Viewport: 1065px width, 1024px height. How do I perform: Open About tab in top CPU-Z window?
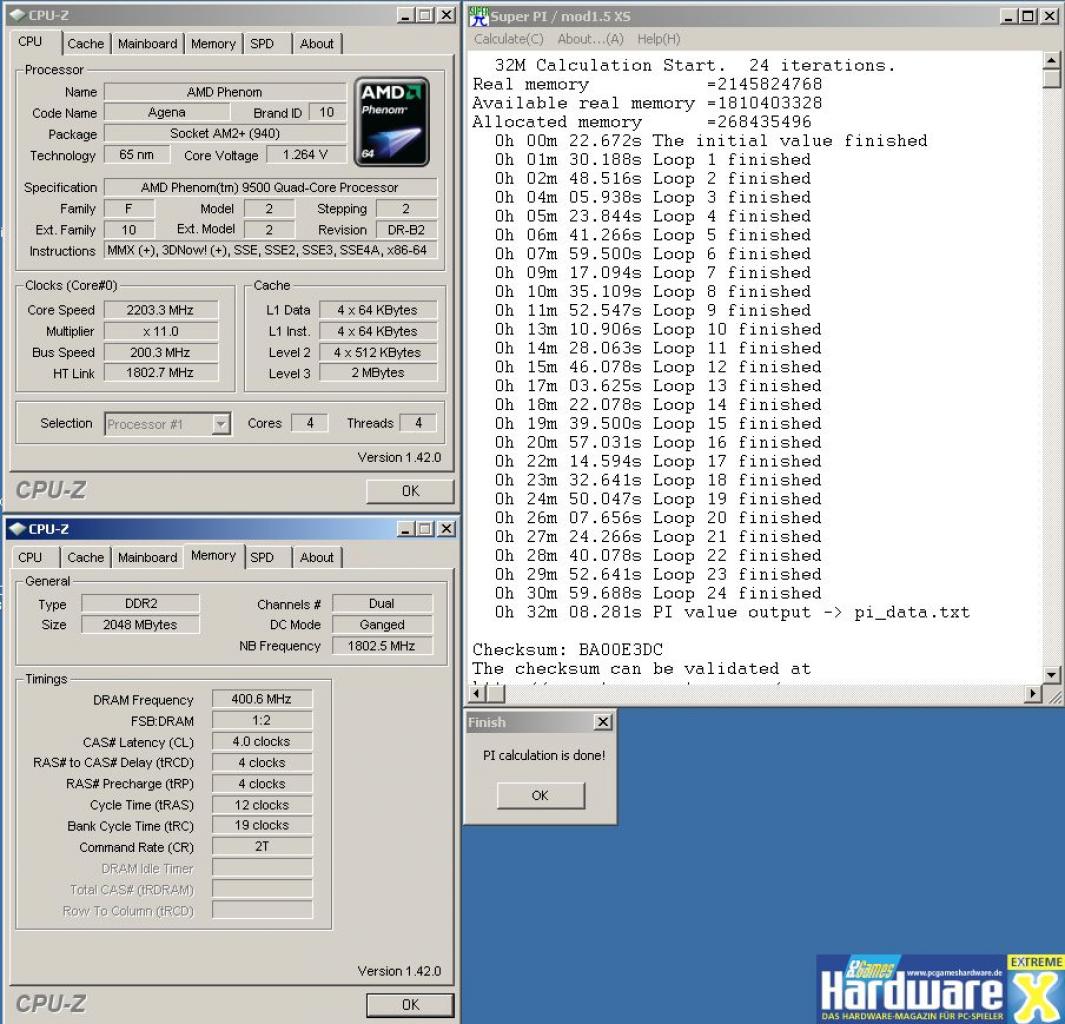317,43
